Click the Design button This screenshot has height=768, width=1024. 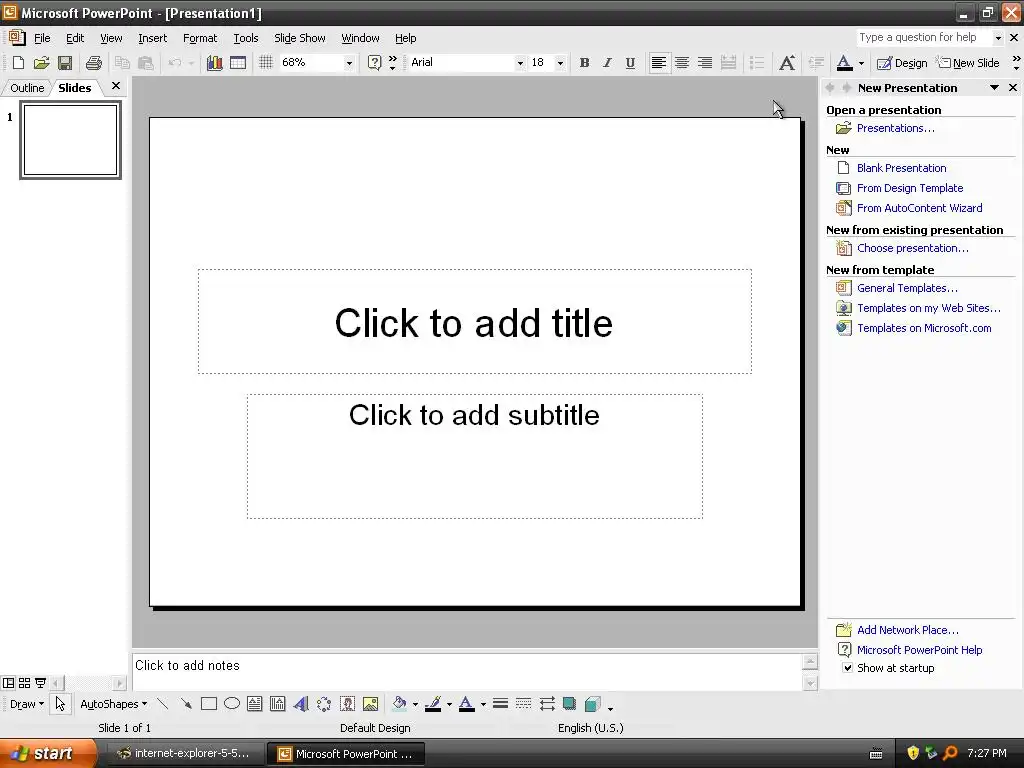[902, 63]
